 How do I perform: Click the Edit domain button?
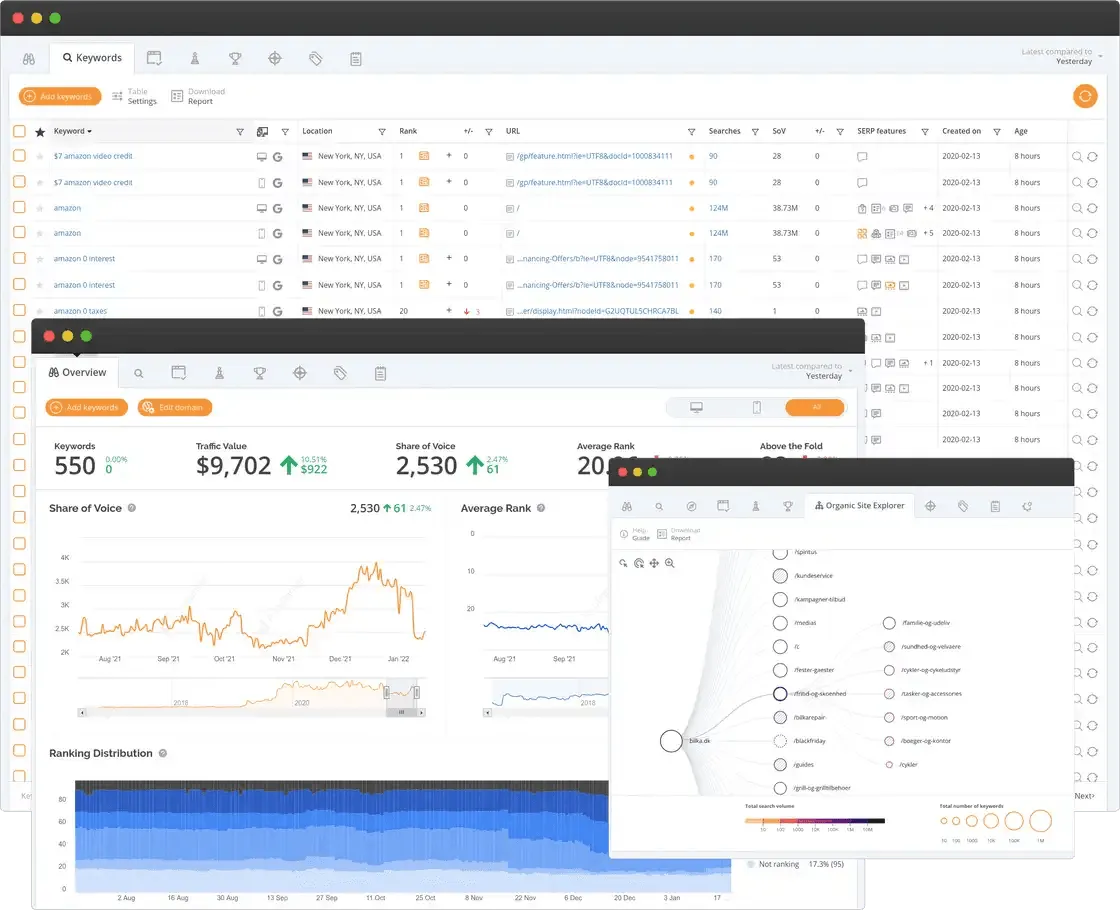coord(174,407)
